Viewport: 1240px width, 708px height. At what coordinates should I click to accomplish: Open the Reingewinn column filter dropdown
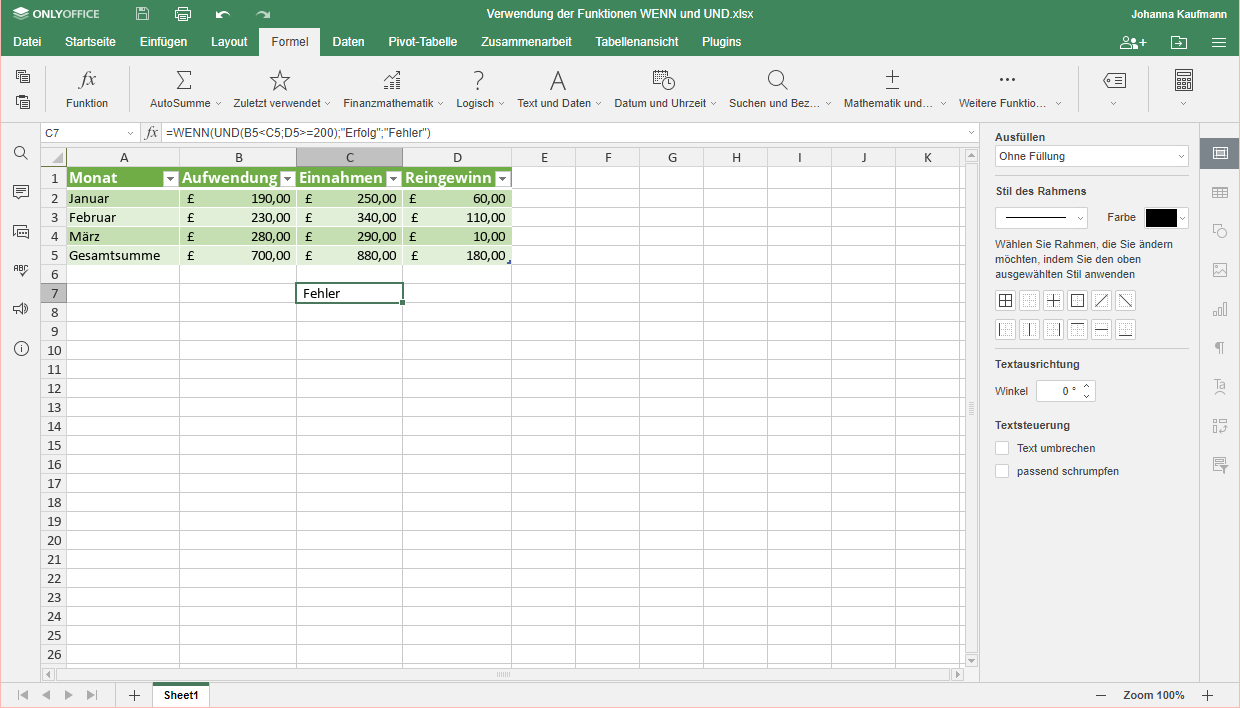502,178
